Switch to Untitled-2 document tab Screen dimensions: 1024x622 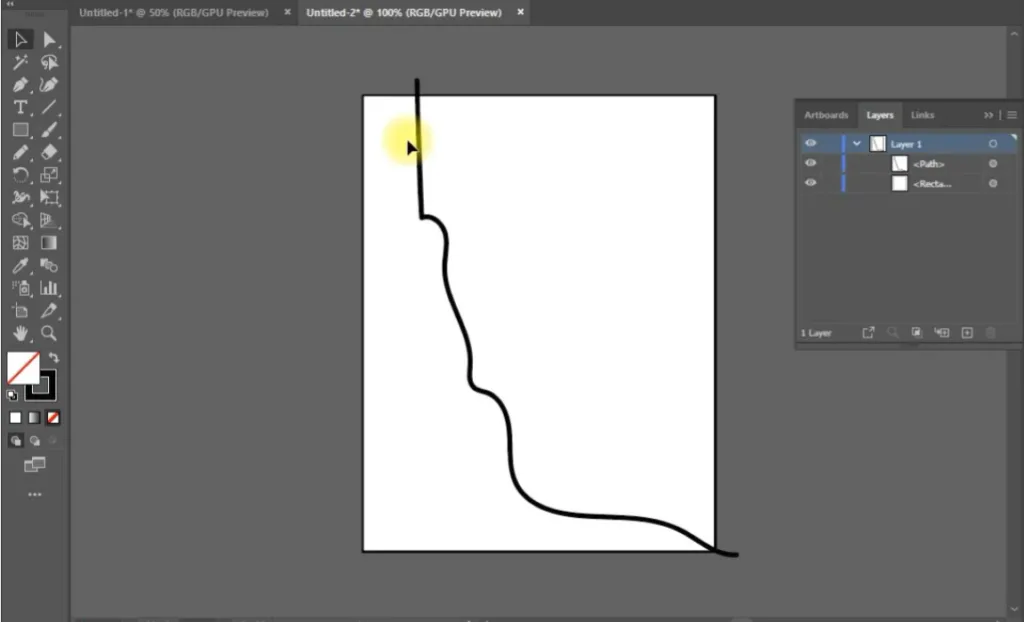point(404,12)
